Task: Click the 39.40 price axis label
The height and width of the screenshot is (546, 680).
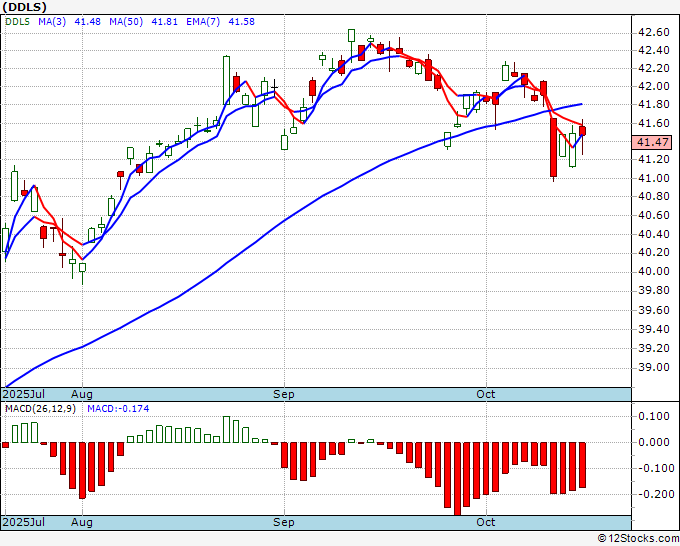Action: point(654,330)
